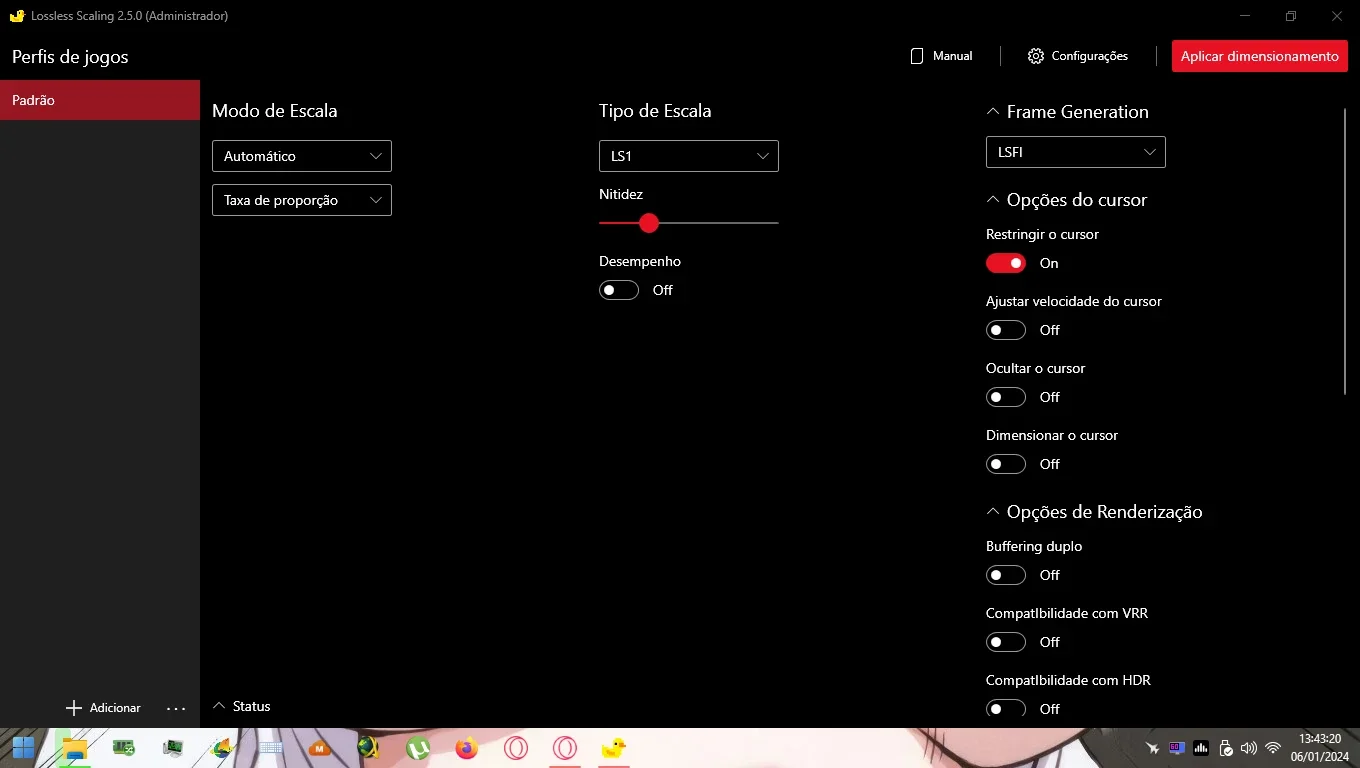The image size is (1360, 768).
Task: Click the airplane tray icon
Action: pos(1153,748)
